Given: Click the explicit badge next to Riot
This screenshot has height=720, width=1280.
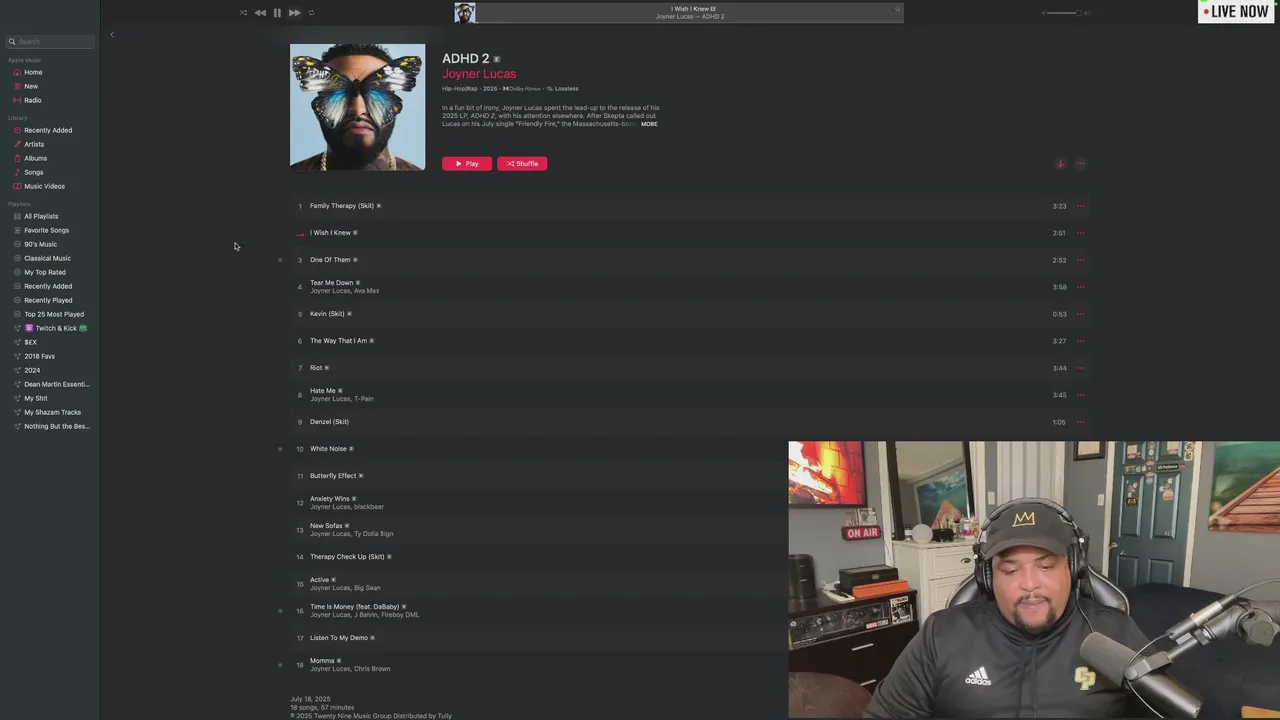Looking at the screenshot, I should pos(327,368).
